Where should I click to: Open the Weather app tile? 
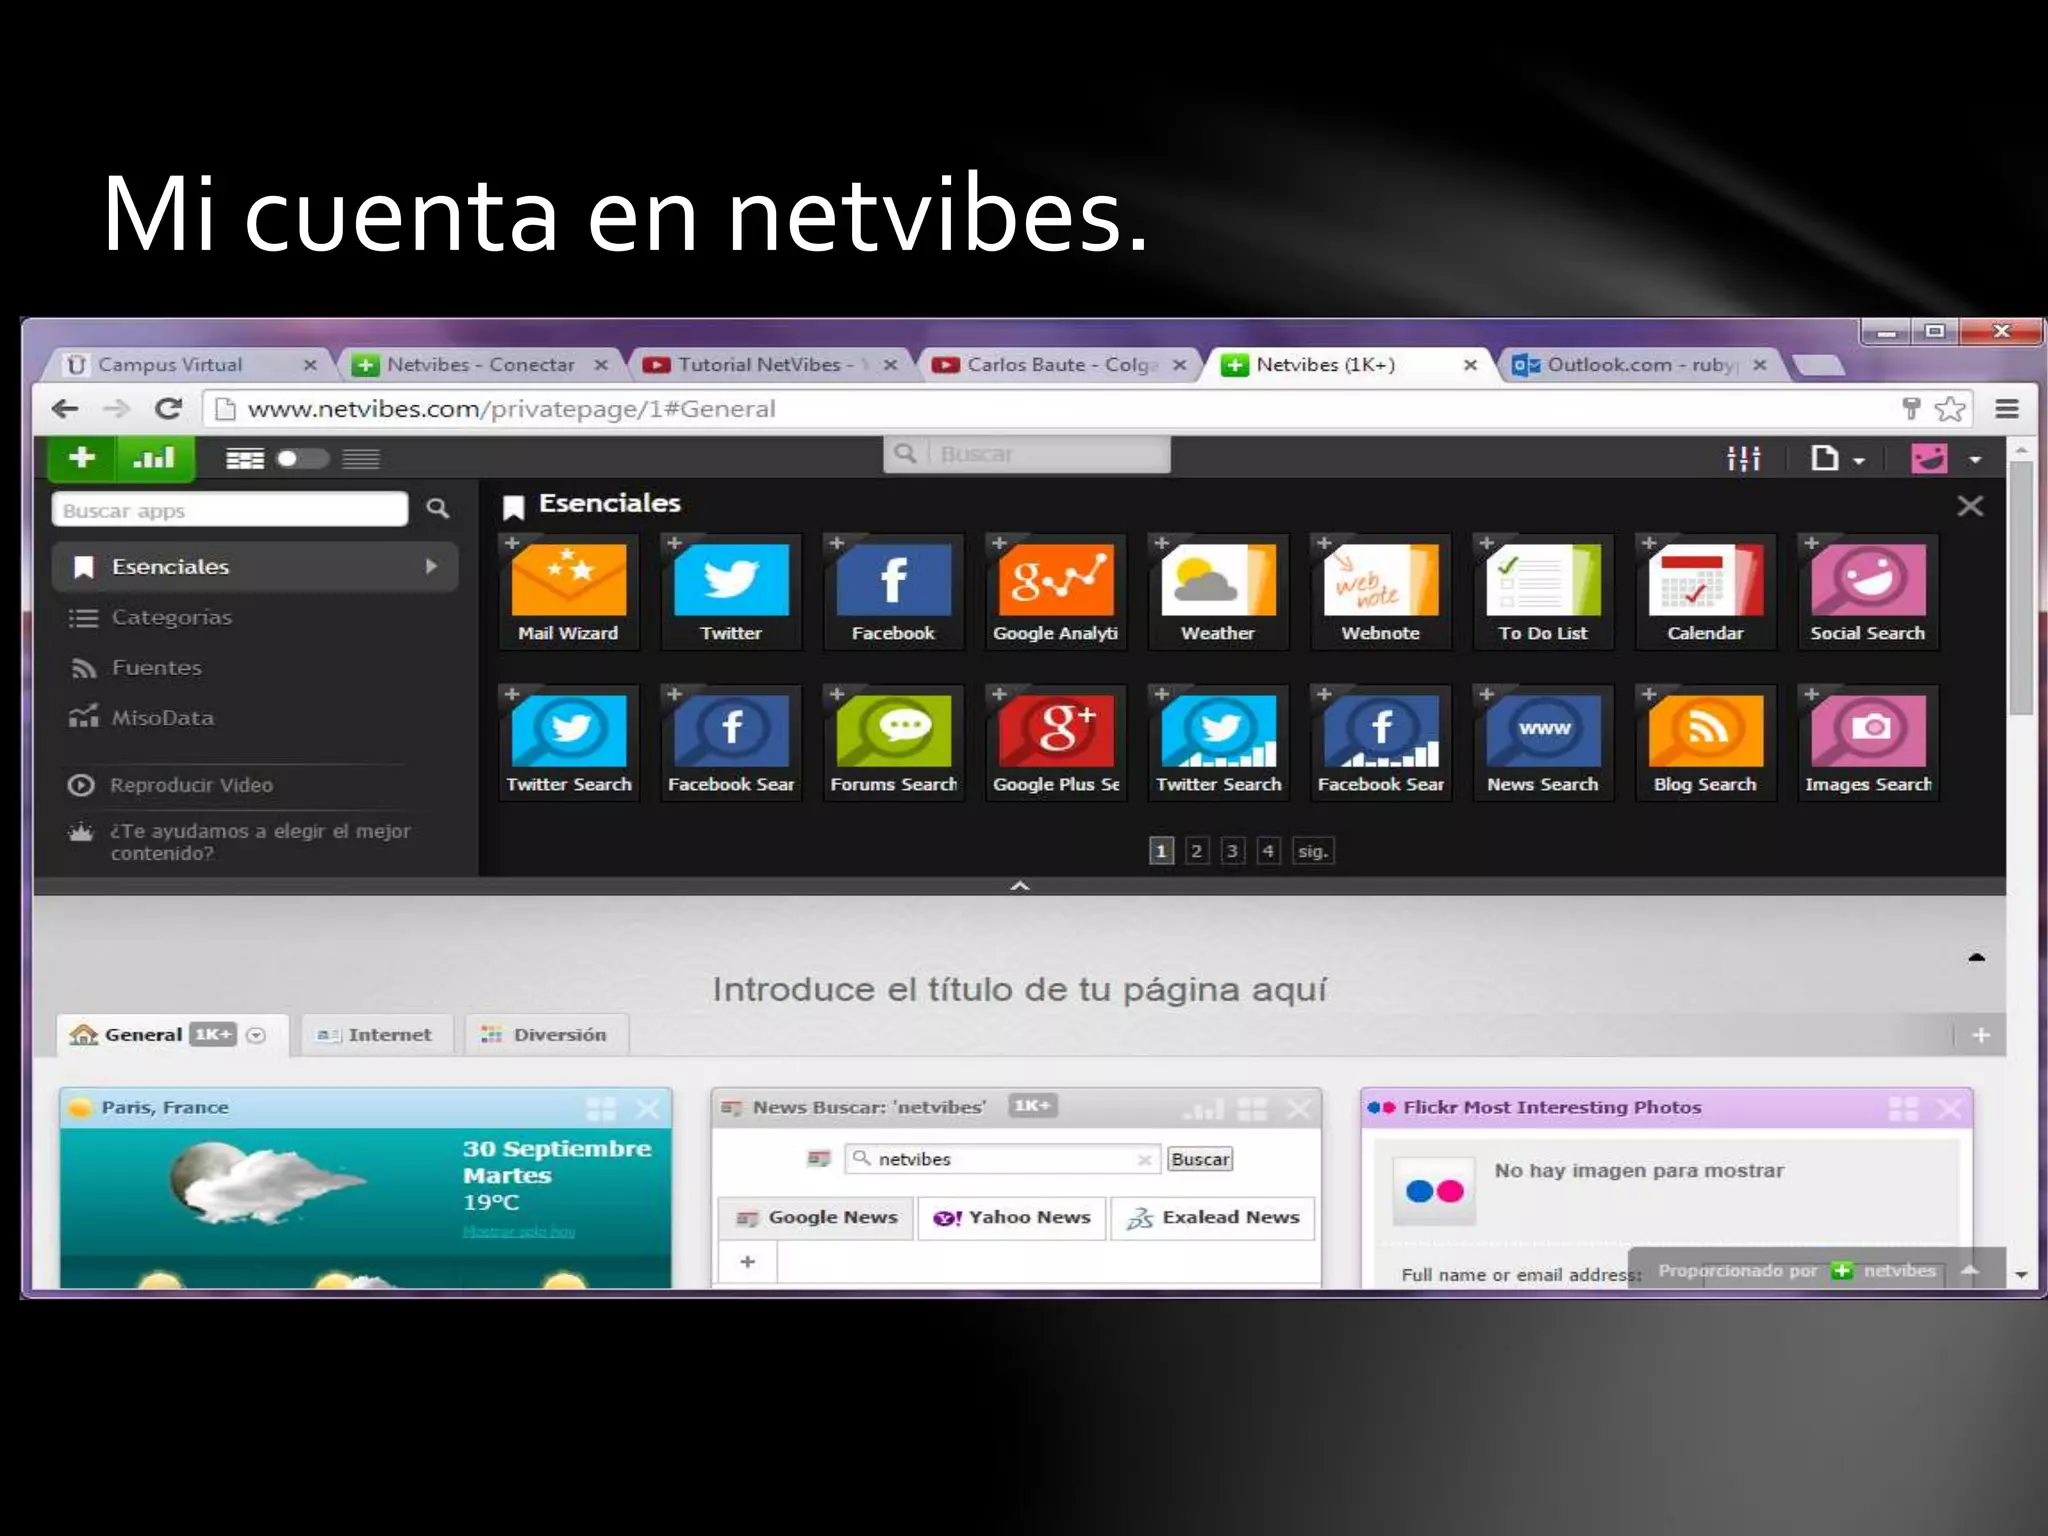point(1217,592)
